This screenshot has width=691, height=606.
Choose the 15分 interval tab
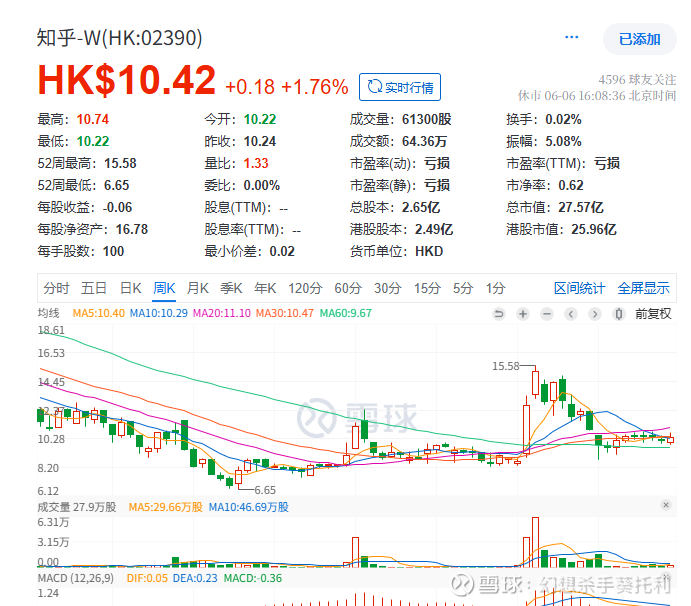coord(427,288)
